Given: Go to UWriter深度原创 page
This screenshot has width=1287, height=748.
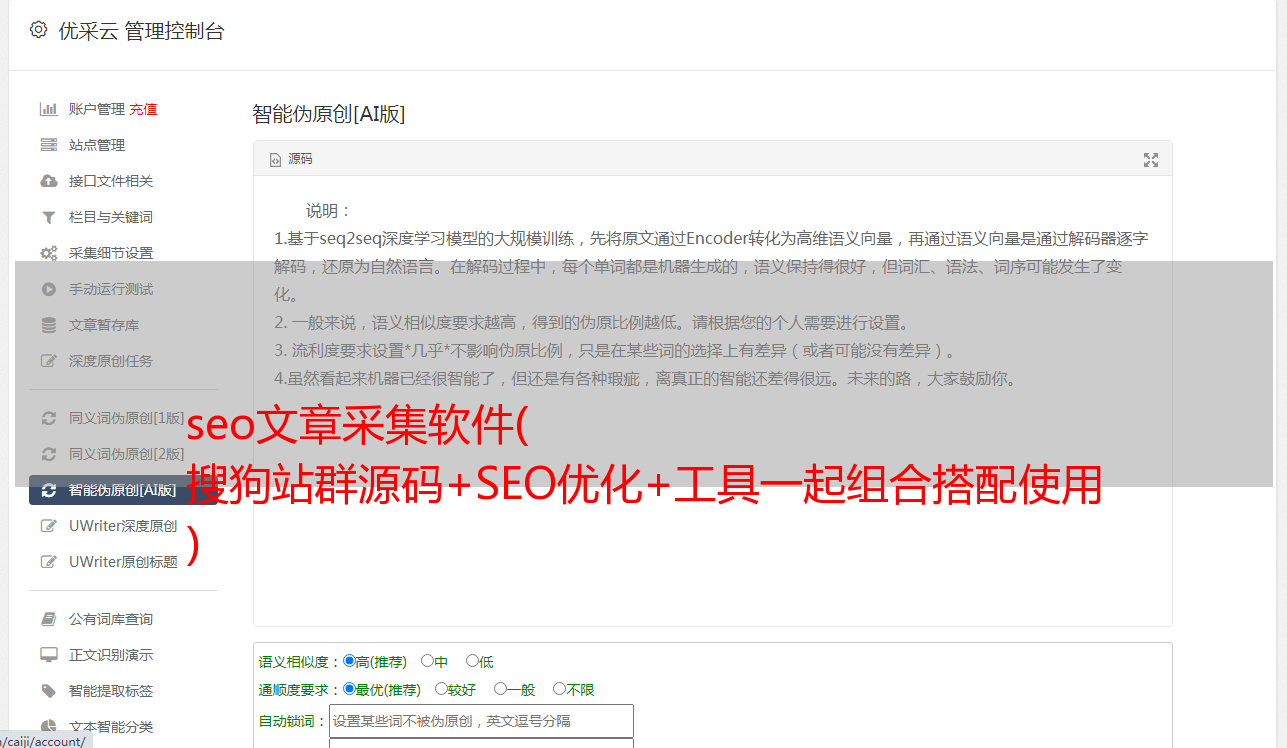Looking at the screenshot, I should point(123,526).
